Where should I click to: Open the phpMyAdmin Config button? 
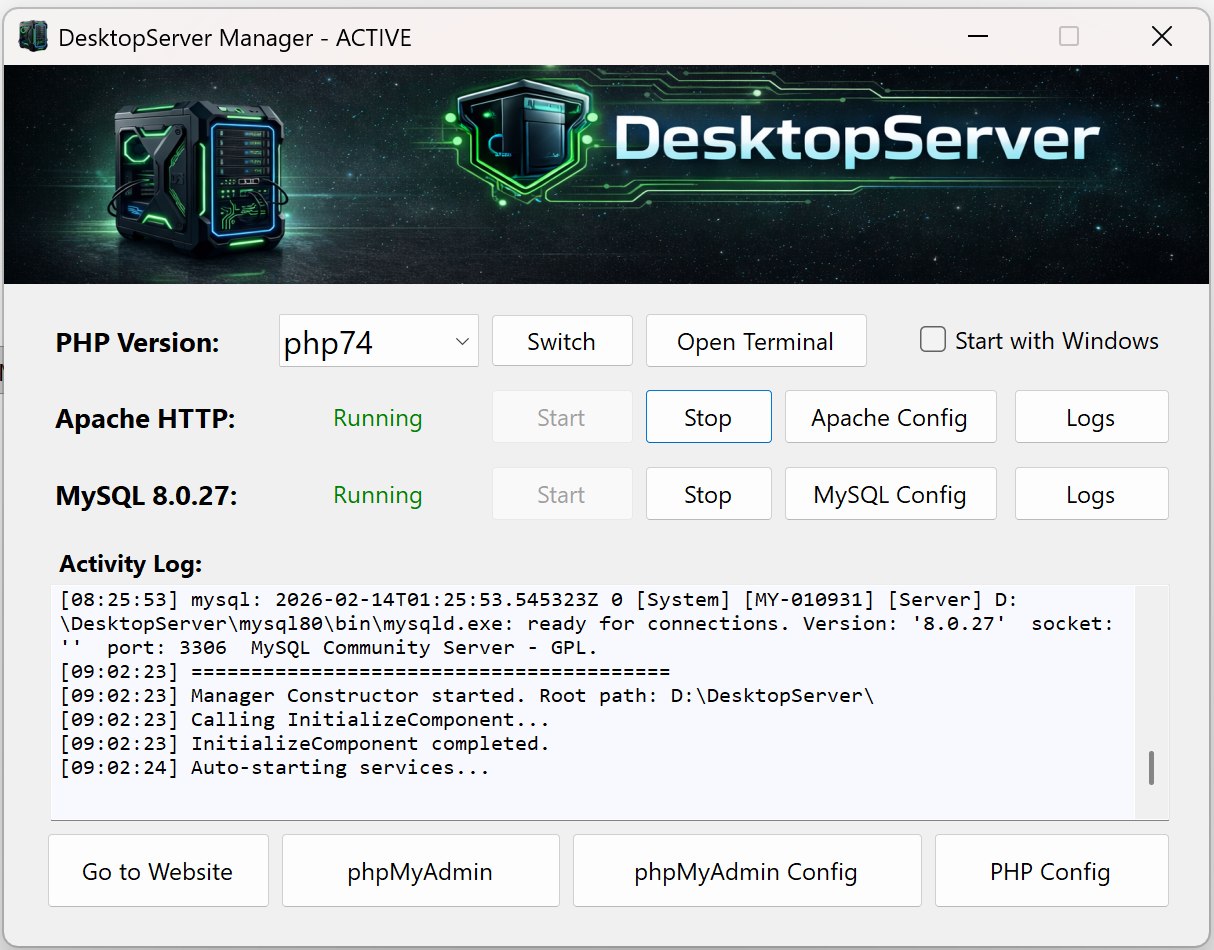tap(746, 871)
